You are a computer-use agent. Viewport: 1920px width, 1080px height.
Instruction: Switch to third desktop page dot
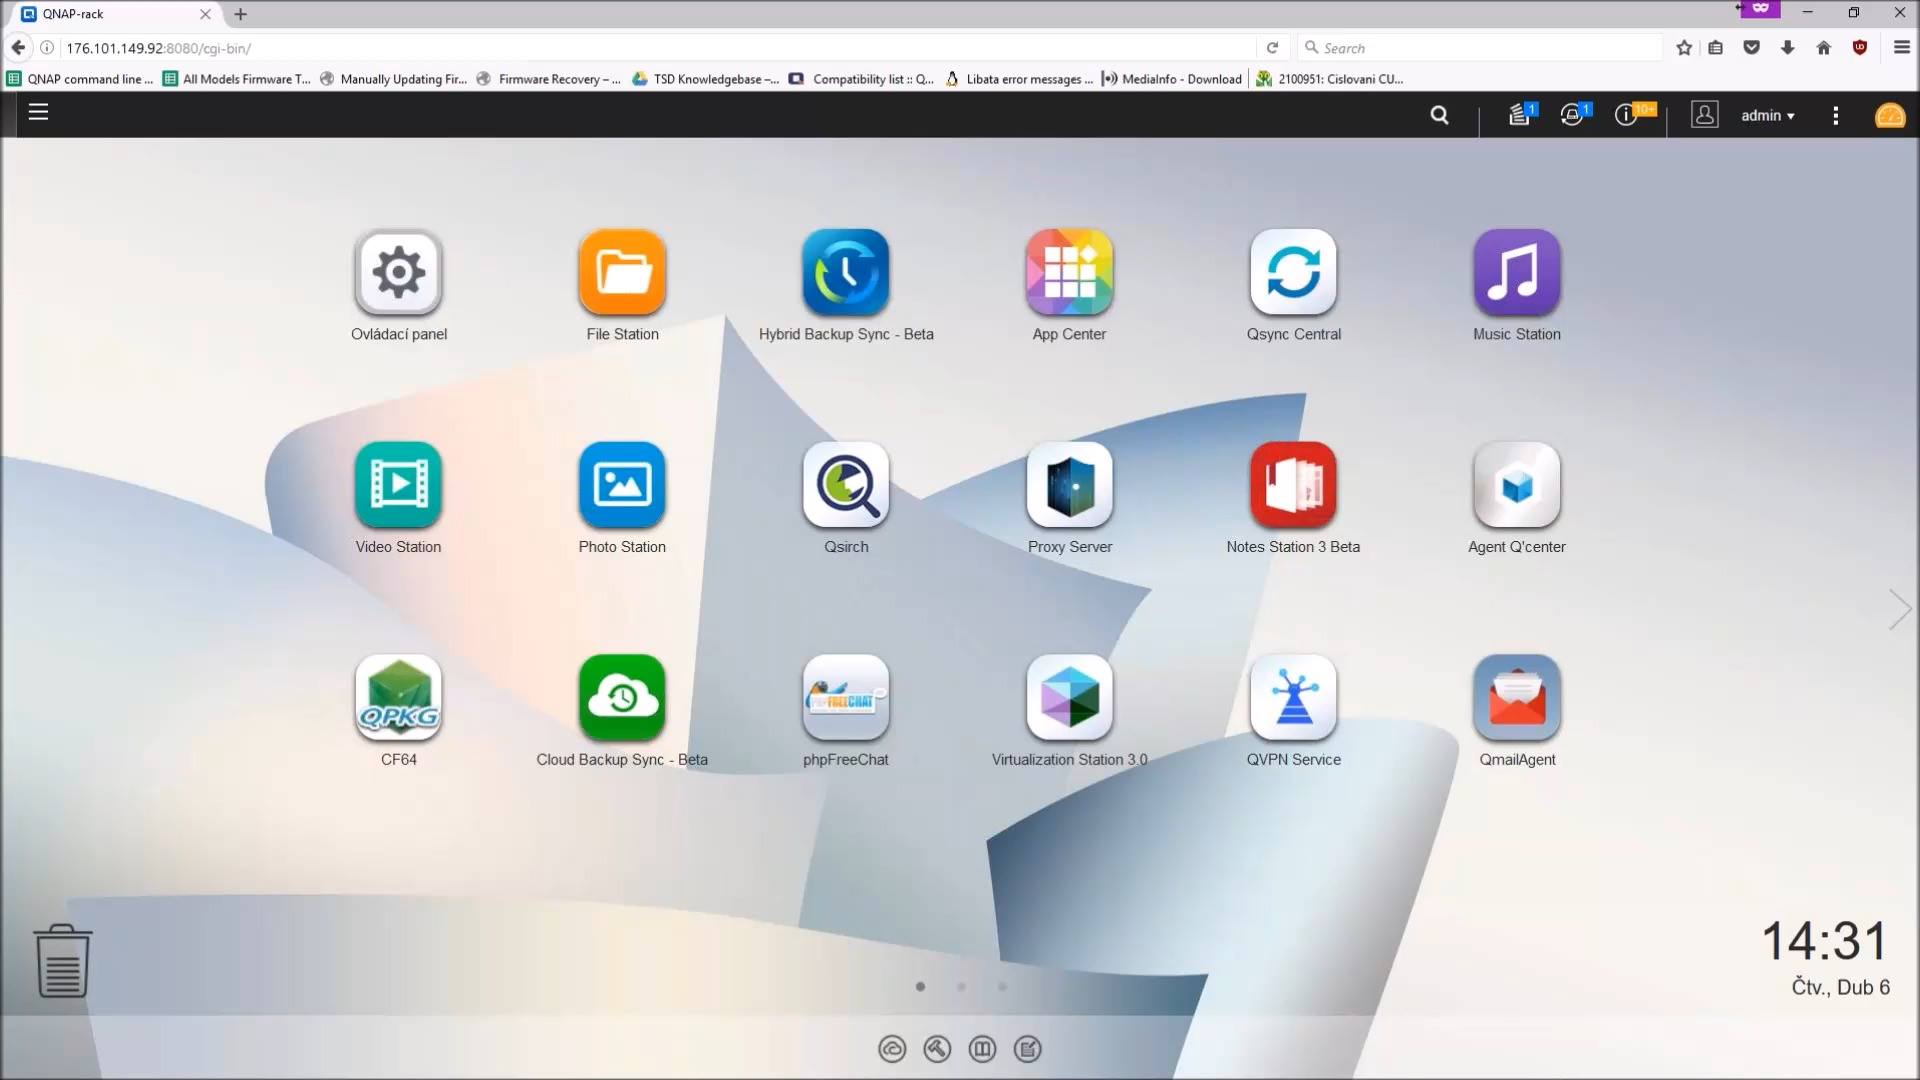click(x=1002, y=987)
